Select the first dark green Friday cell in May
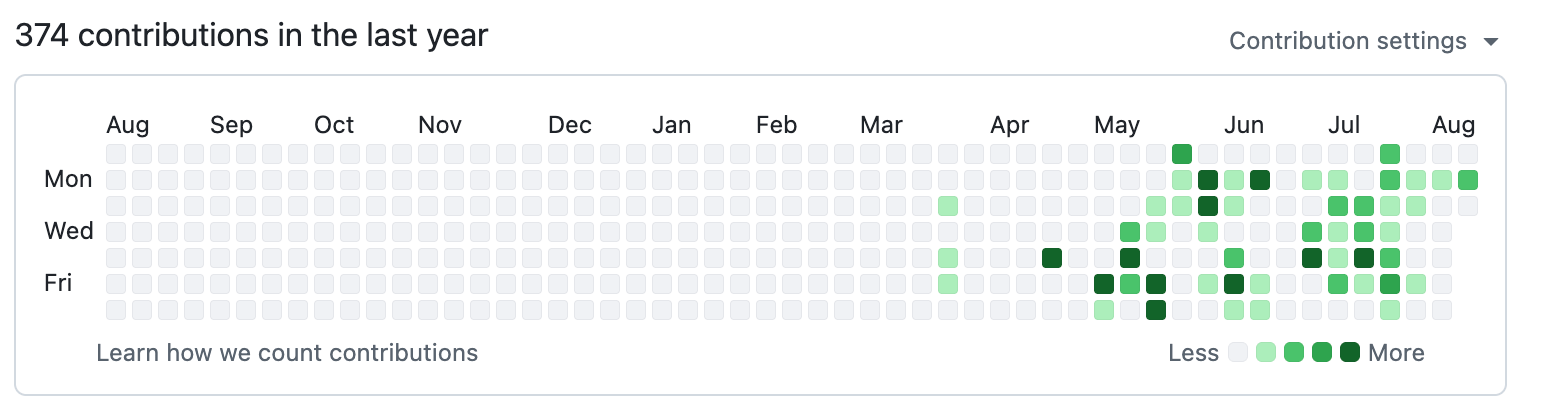 (1104, 284)
